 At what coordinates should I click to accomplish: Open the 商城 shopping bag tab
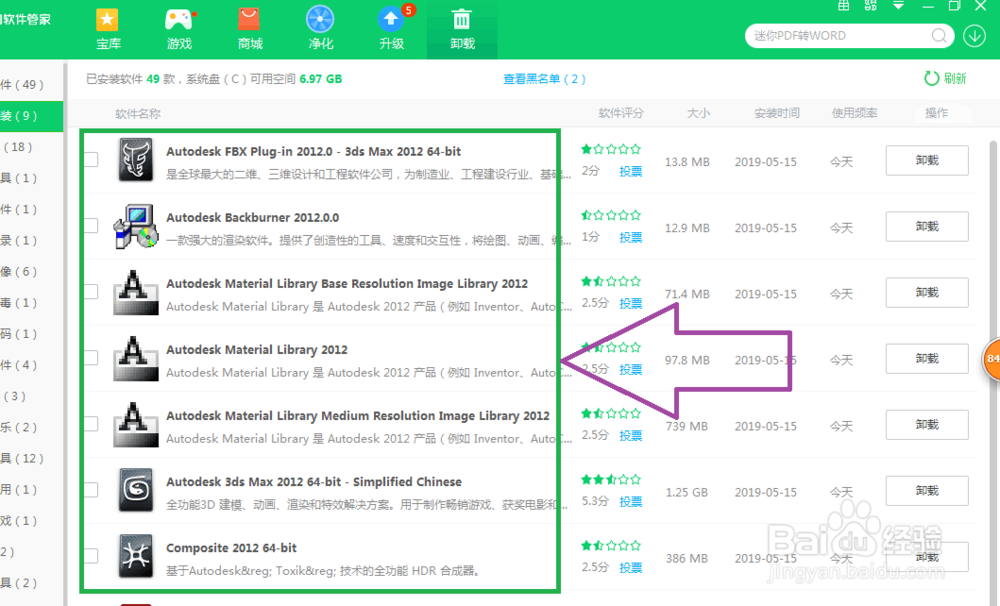coord(250,28)
